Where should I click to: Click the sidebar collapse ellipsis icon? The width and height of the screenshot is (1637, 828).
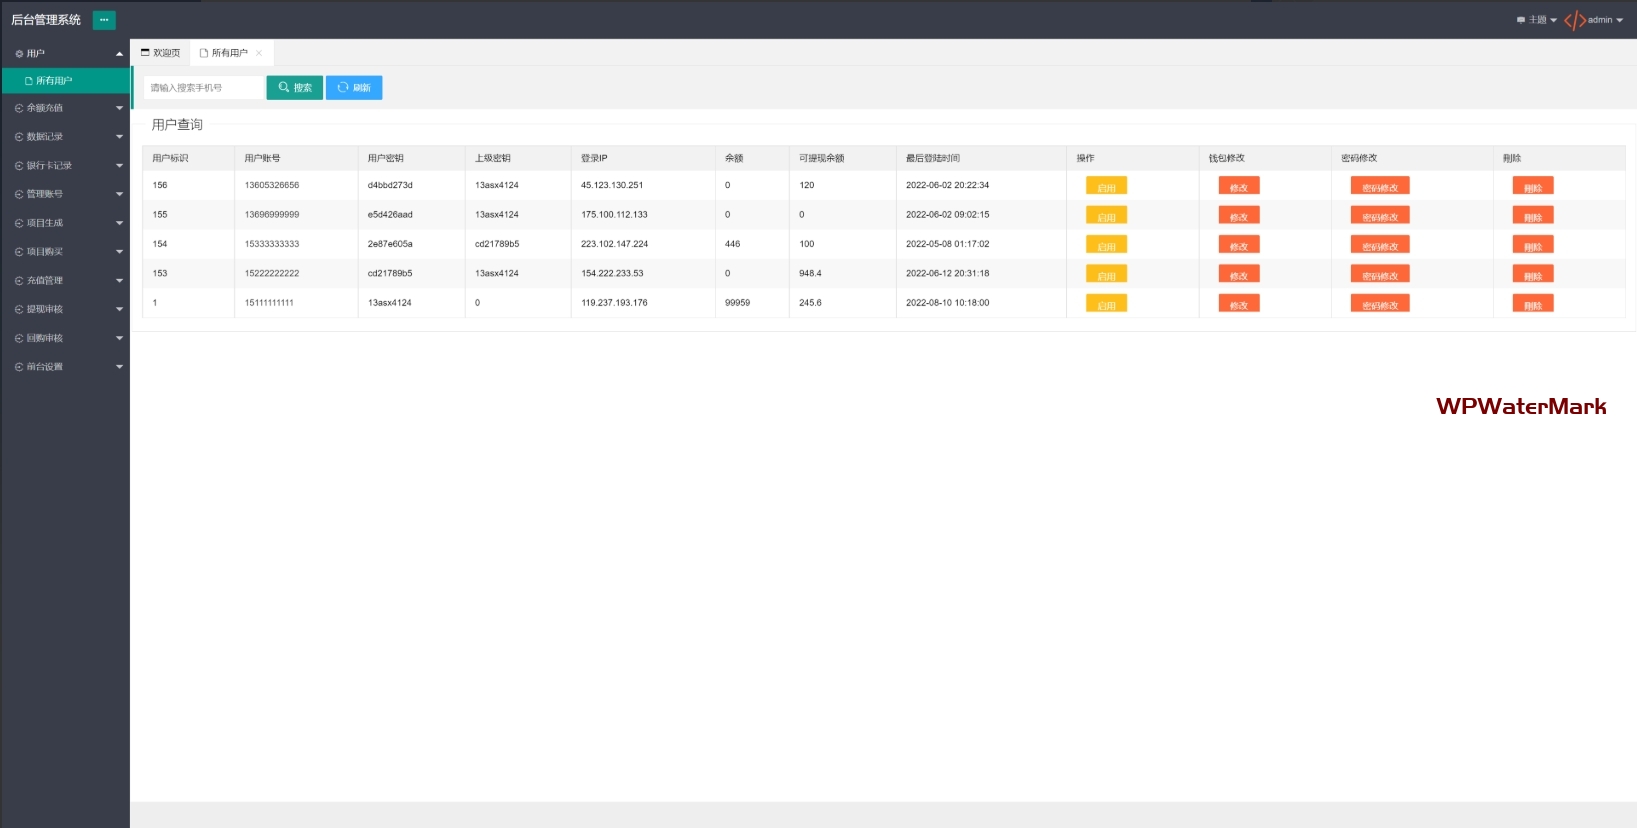[x=104, y=20]
